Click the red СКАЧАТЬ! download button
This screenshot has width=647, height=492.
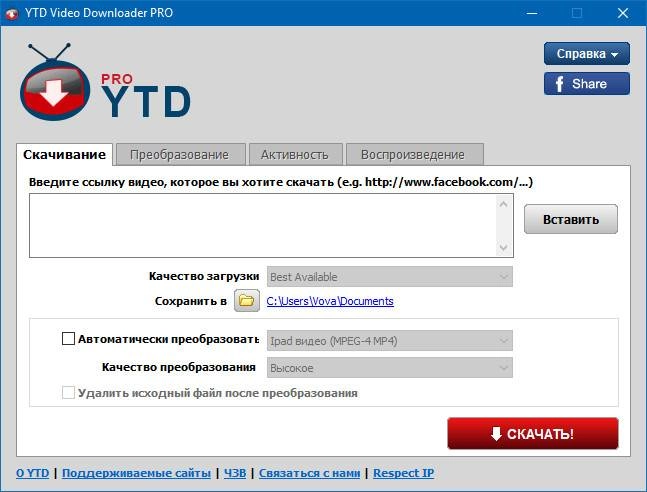click(x=533, y=433)
